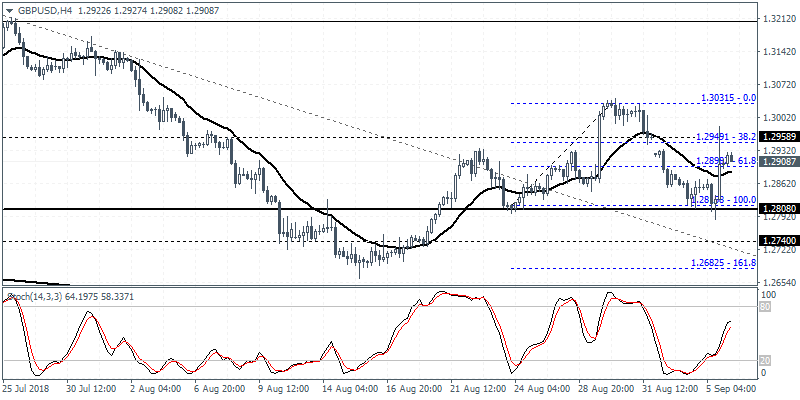Click the 30 Jul 12:00 time label

click(x=92, y=389)
